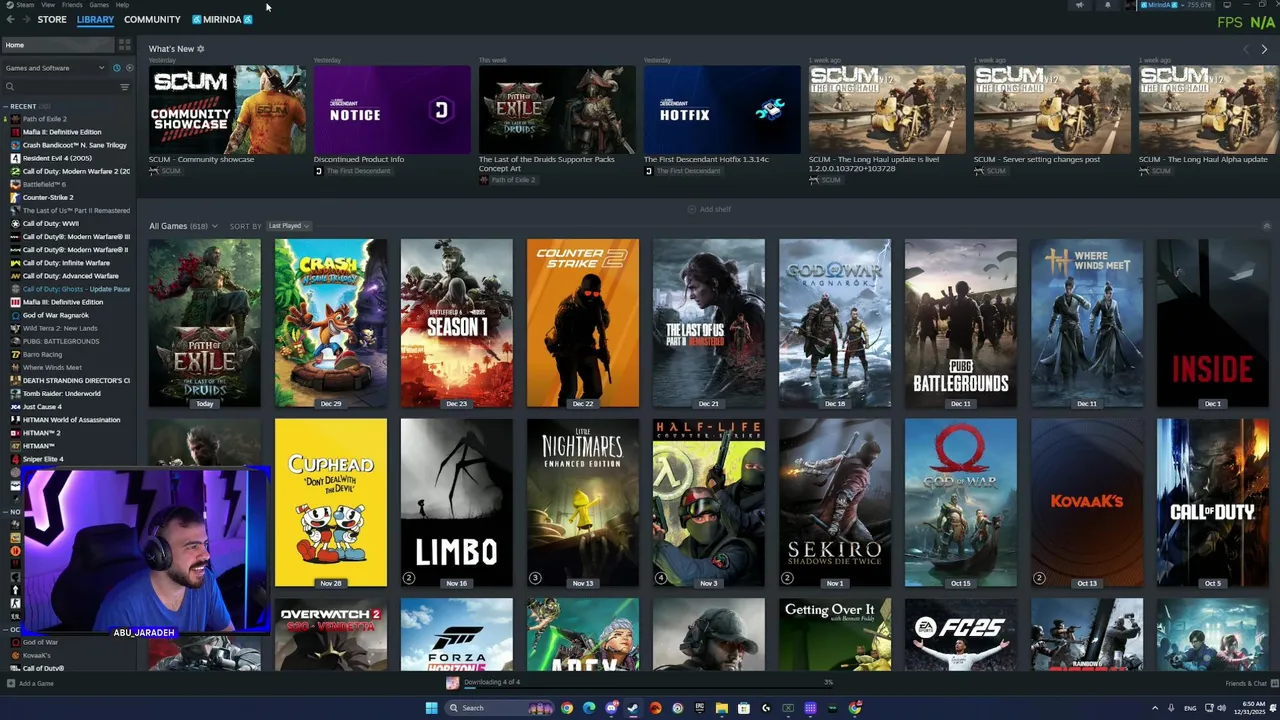Select Resident Evil 4 (2005) in sidebar

57,158
